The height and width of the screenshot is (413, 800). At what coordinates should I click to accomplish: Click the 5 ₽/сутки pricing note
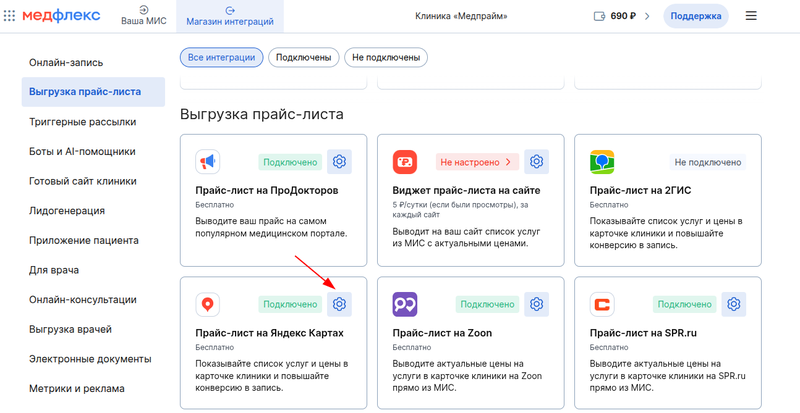[x=462, y=210]
